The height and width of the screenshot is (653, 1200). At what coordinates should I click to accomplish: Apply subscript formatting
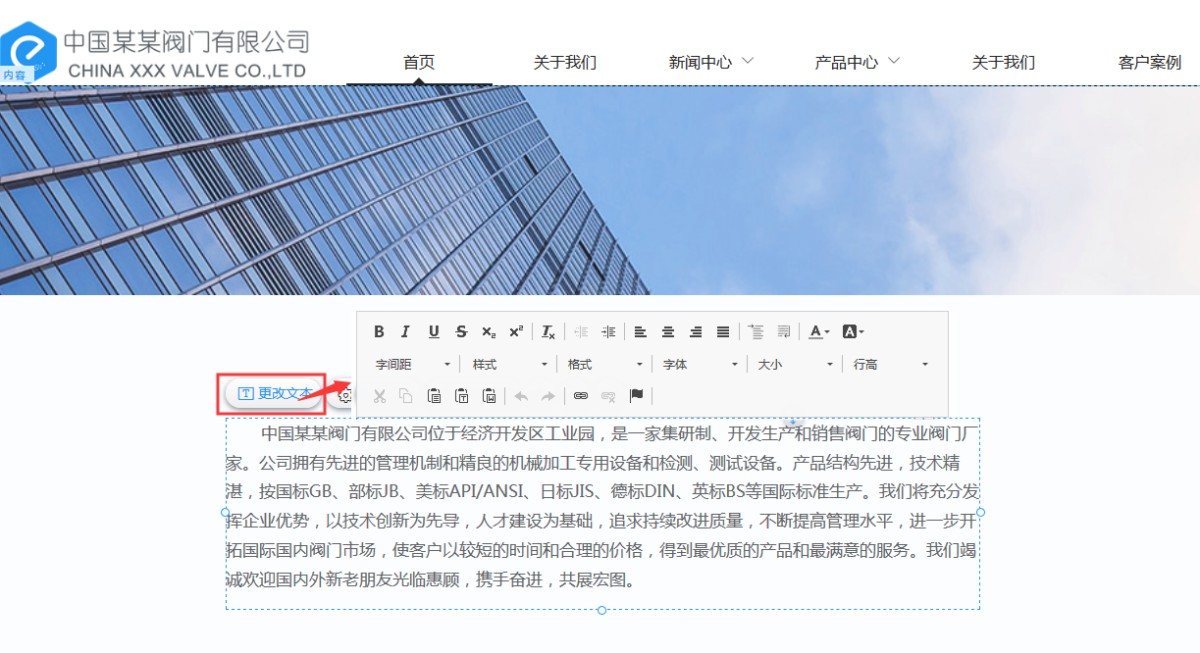[x=488, y=332]
